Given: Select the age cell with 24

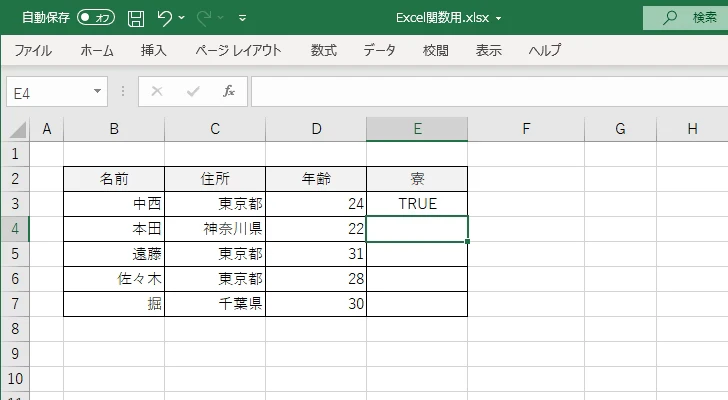Looking at the screenshot, I should [x=316, y=204].
